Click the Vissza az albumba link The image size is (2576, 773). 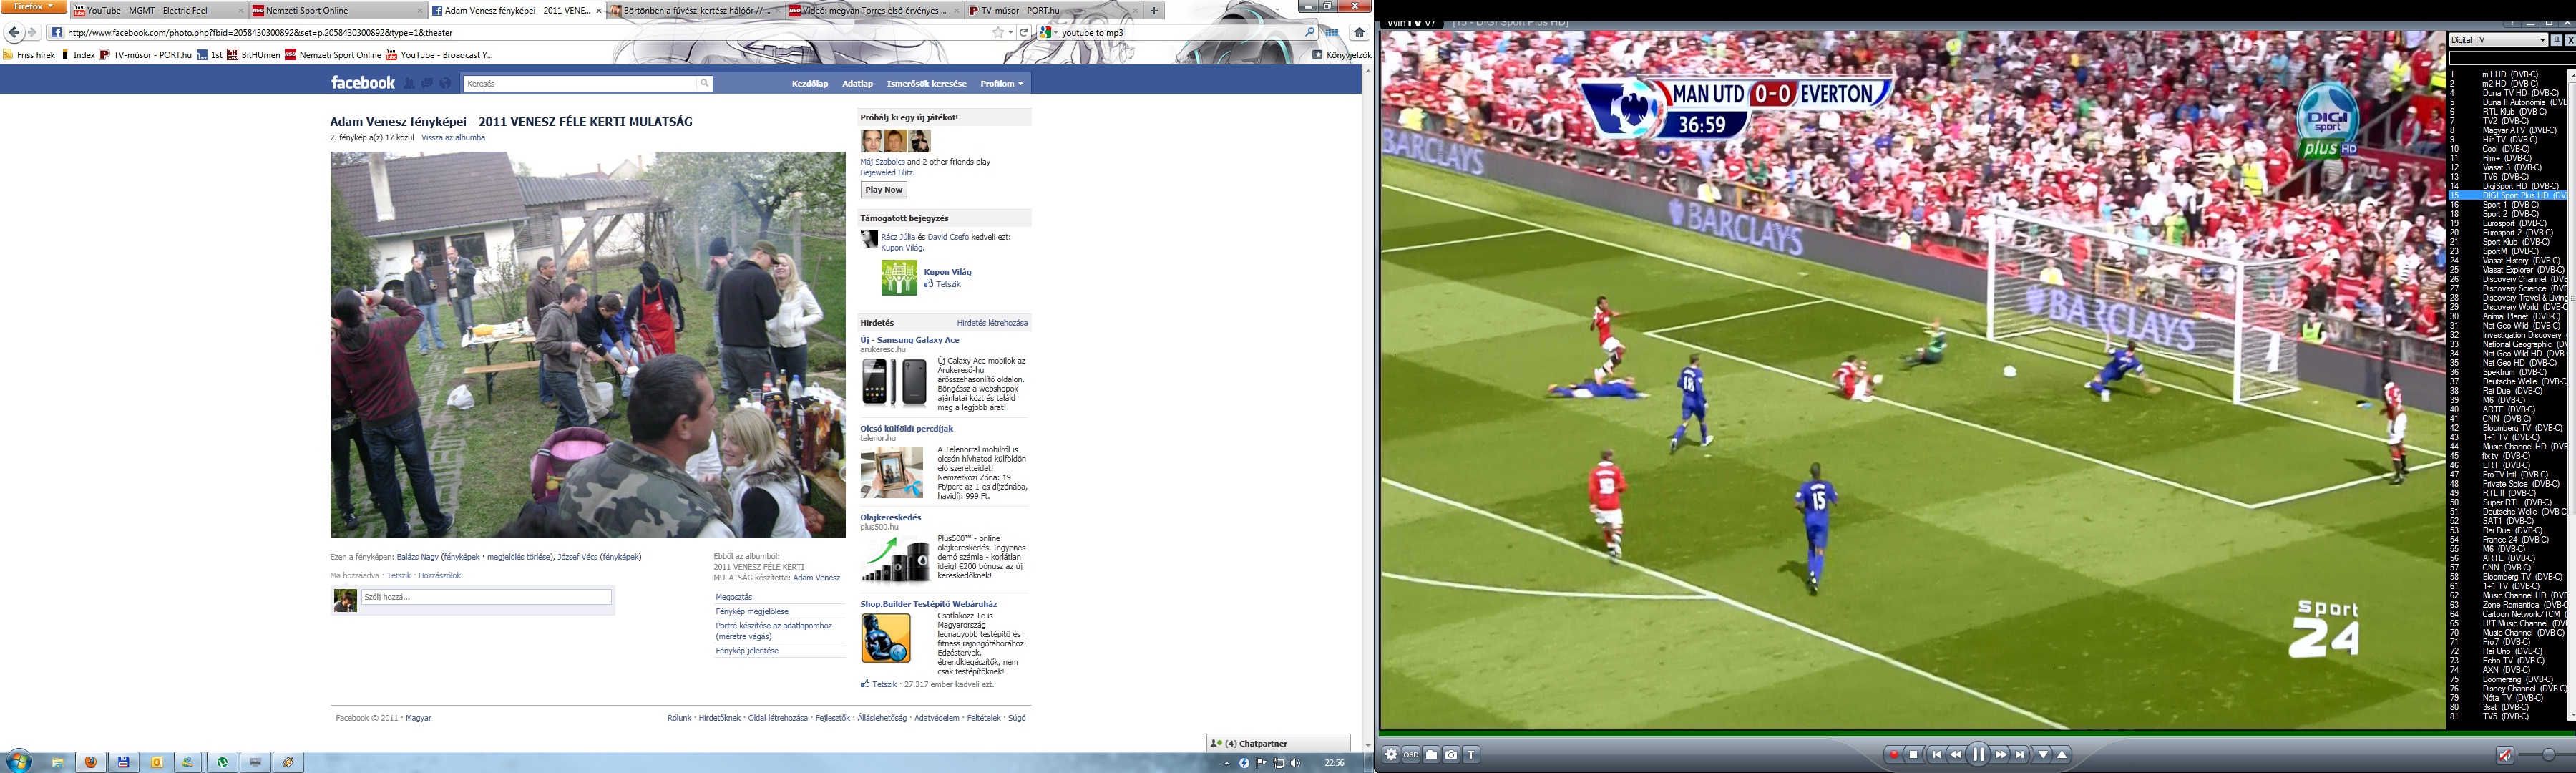click(453, 138)
